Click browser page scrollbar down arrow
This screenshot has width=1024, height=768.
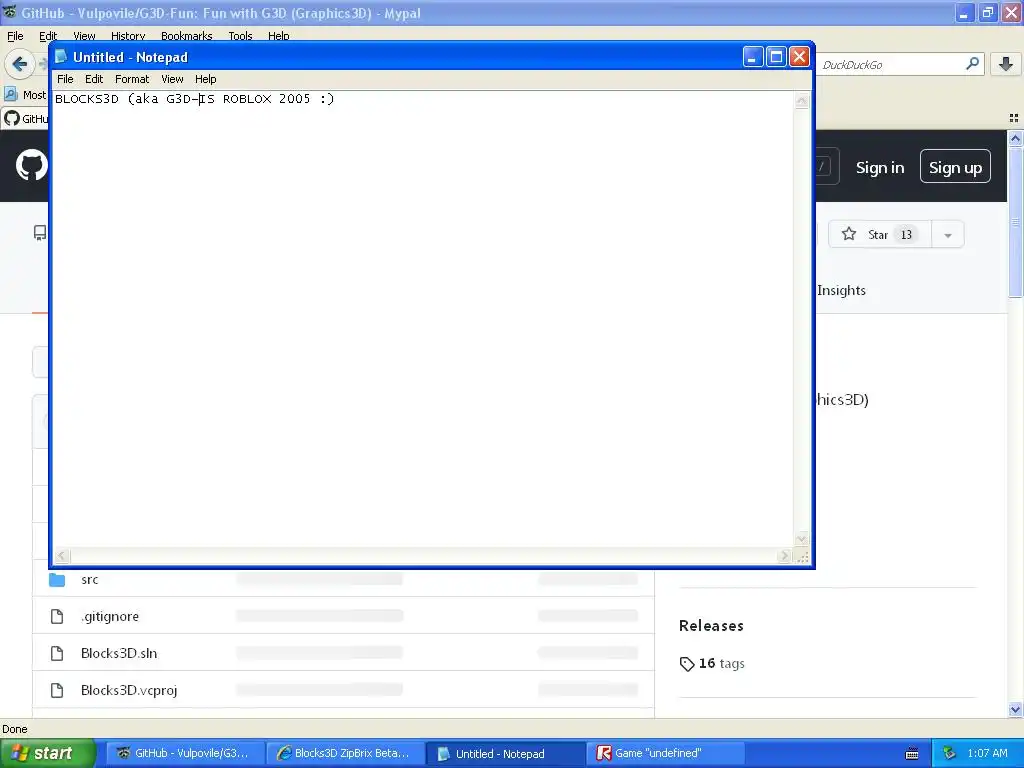1015,710
